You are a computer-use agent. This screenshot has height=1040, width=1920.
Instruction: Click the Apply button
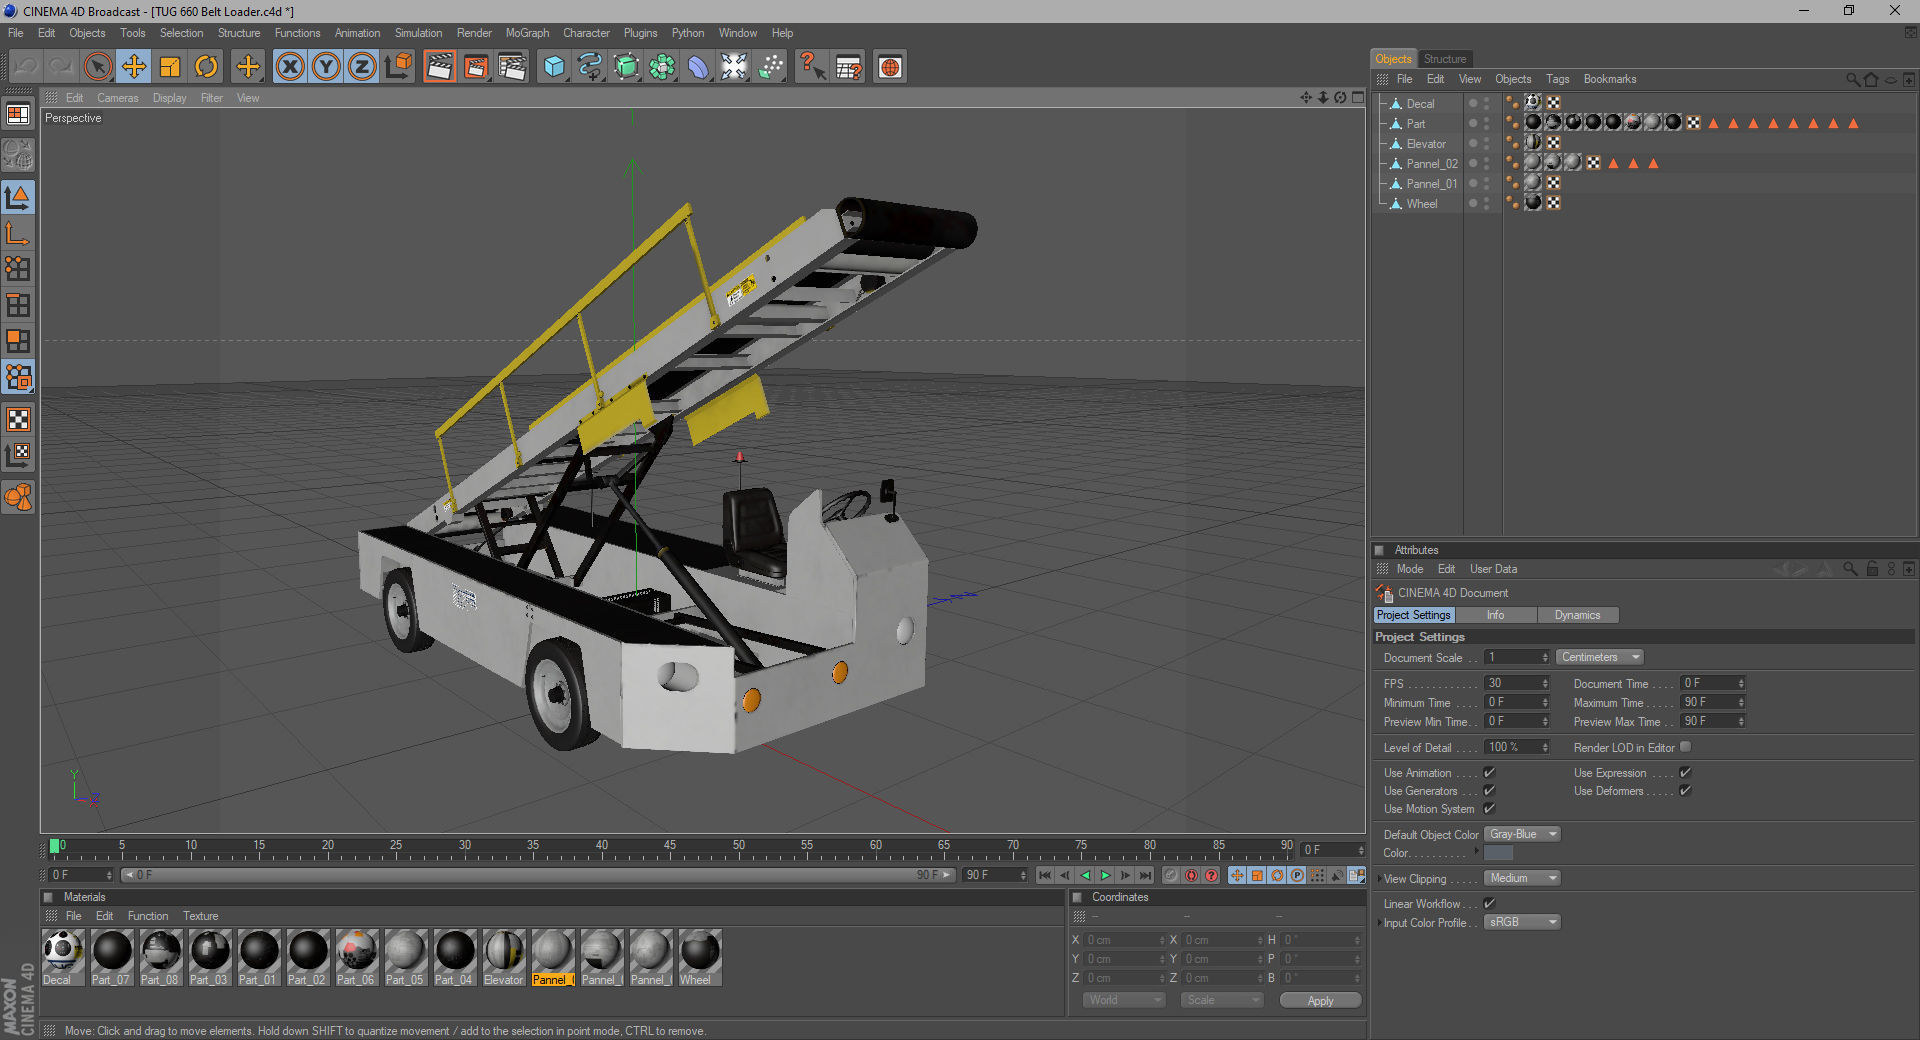[x=1320, y=1001]
